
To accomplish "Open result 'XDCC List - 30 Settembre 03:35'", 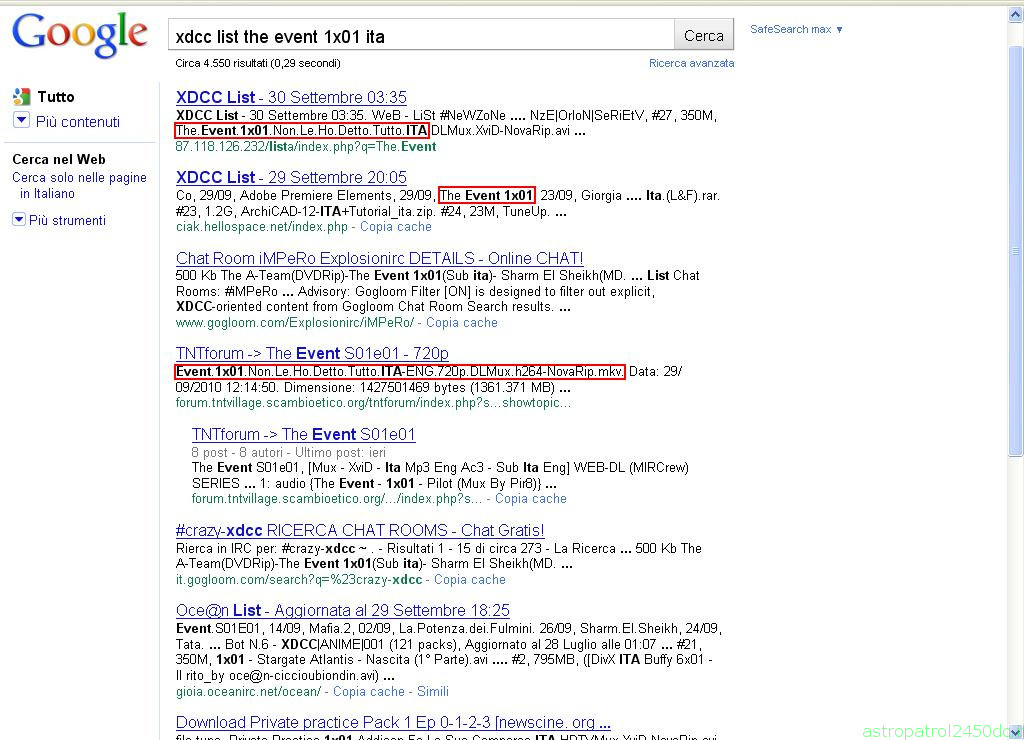I will coord(291,97).
